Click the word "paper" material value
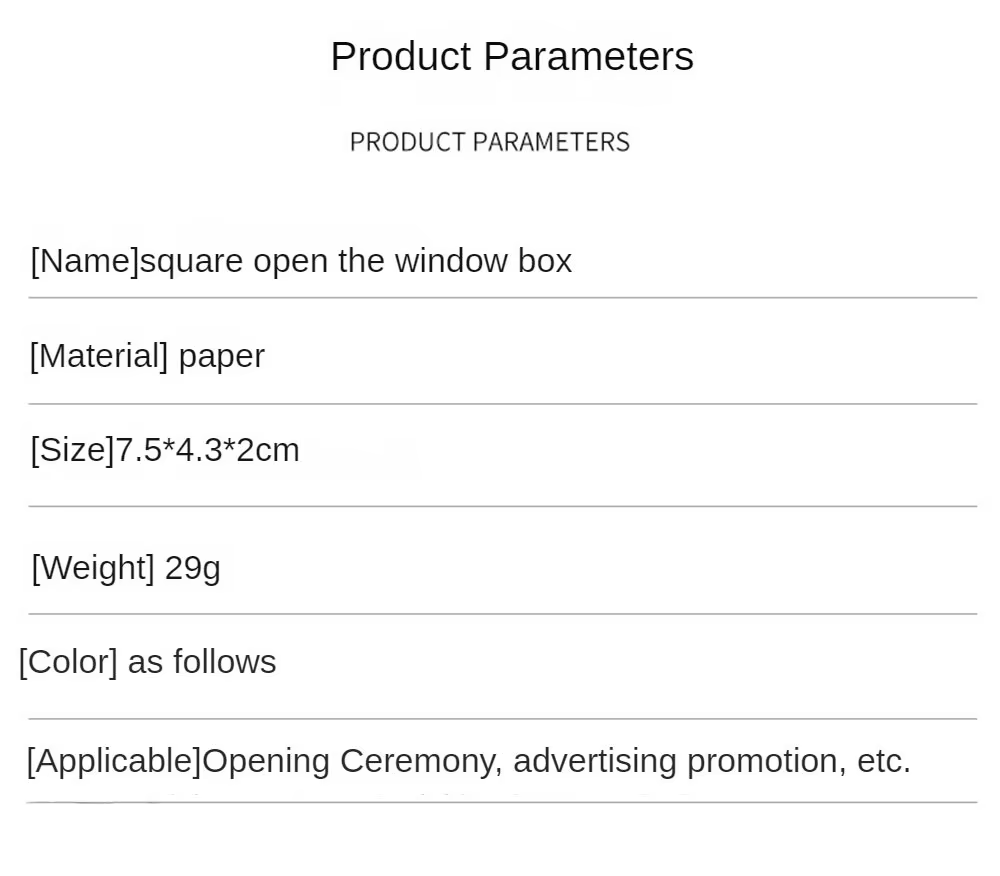 pyautogui.click(x=222, y=357)
